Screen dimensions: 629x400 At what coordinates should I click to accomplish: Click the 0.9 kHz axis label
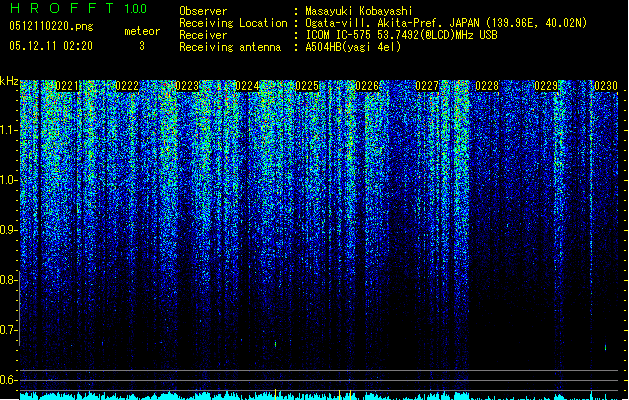click(x=8, y=230)
